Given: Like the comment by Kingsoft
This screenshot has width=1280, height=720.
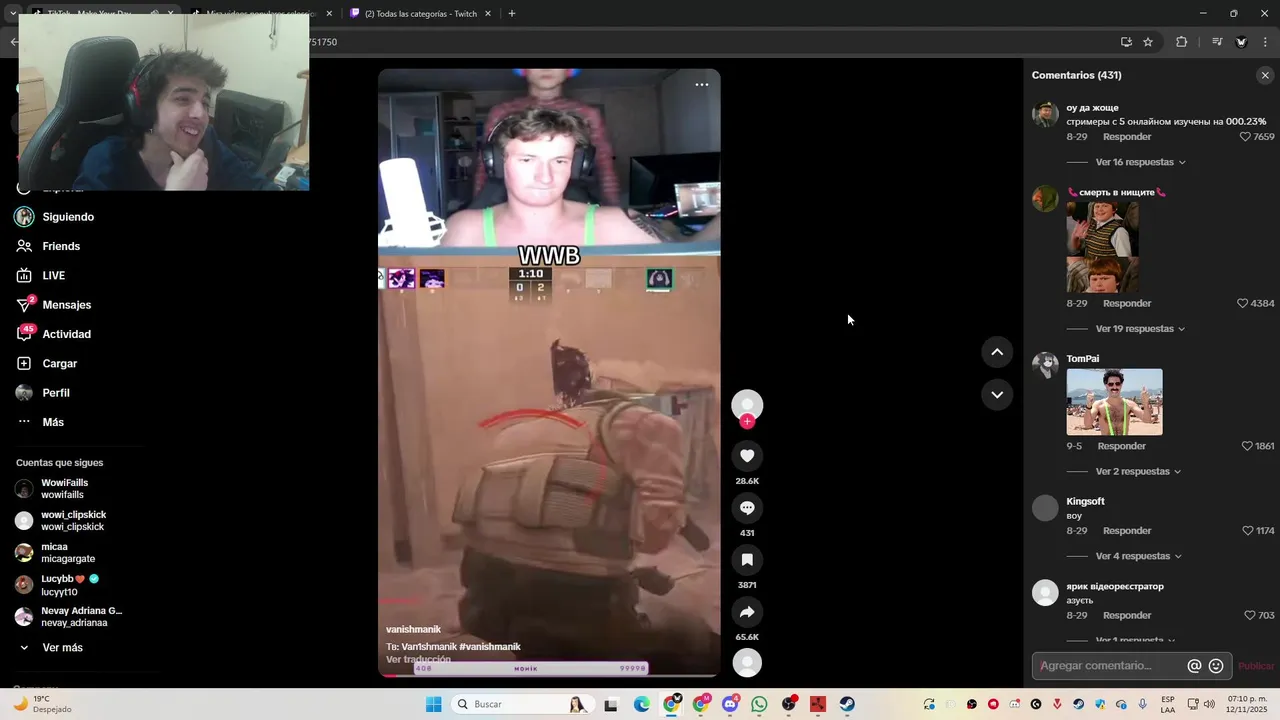Looking at the screenshot, I should click(x=1247, y=531).
